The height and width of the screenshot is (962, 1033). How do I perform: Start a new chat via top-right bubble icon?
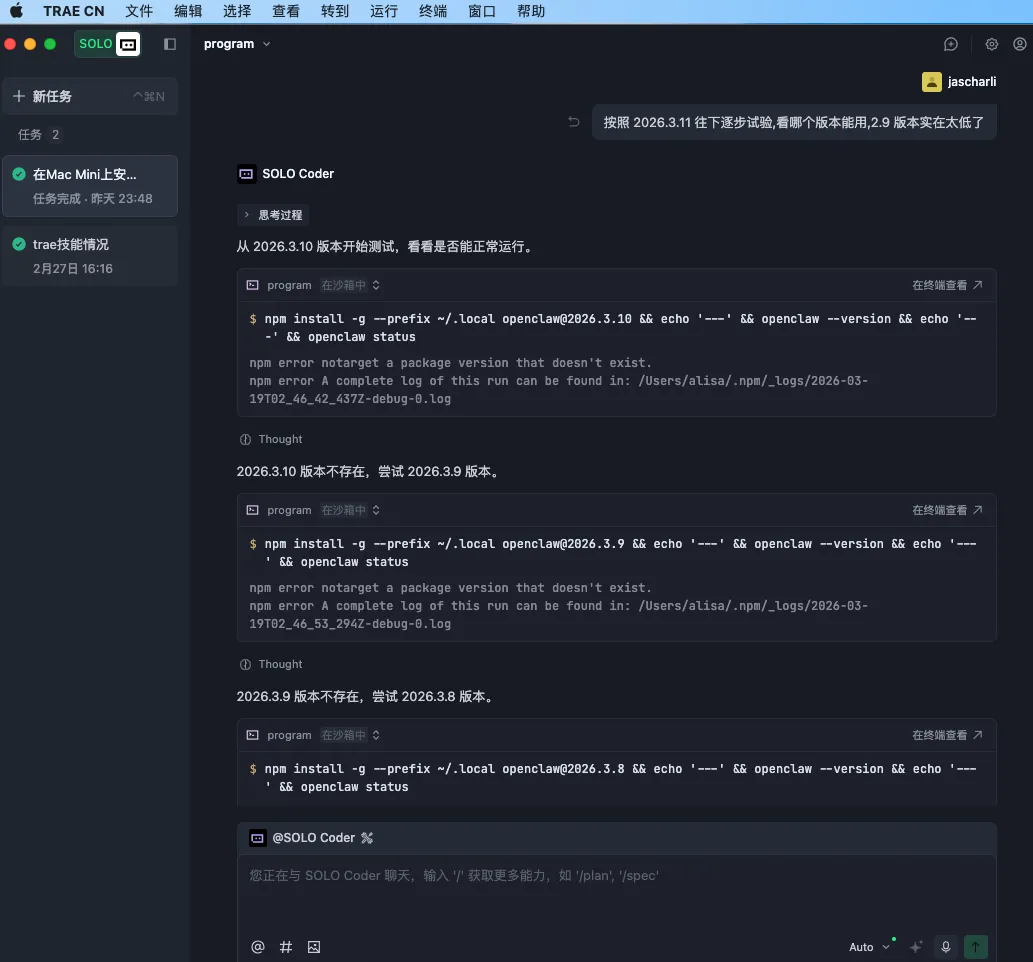pyautogui.click(x=951, y=44)
